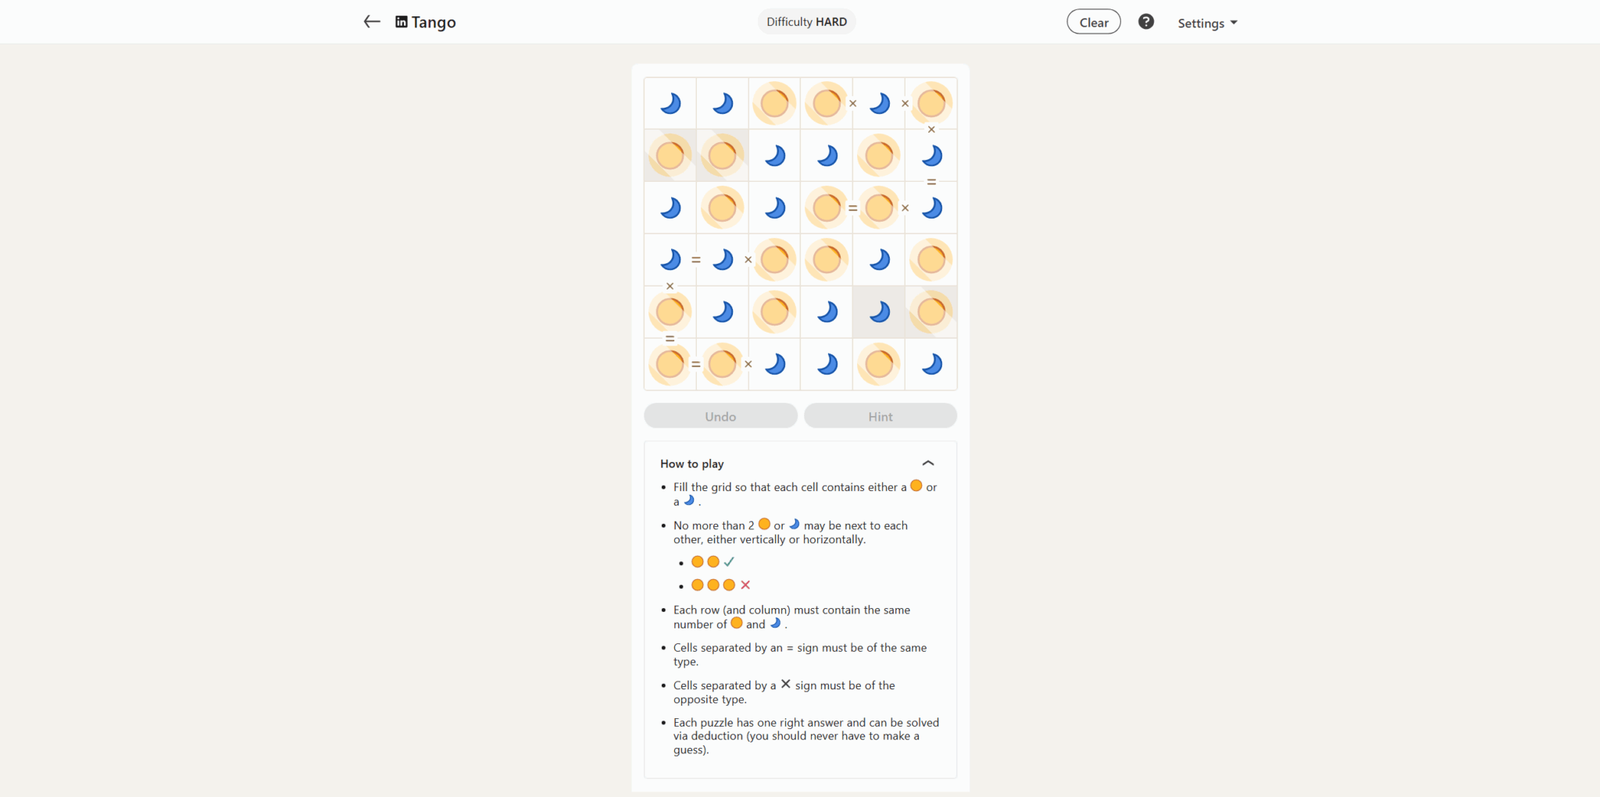The image size is (1600, 797).
Task: Click the sun in the bottom-left grid cell
Action: point(670,364)
